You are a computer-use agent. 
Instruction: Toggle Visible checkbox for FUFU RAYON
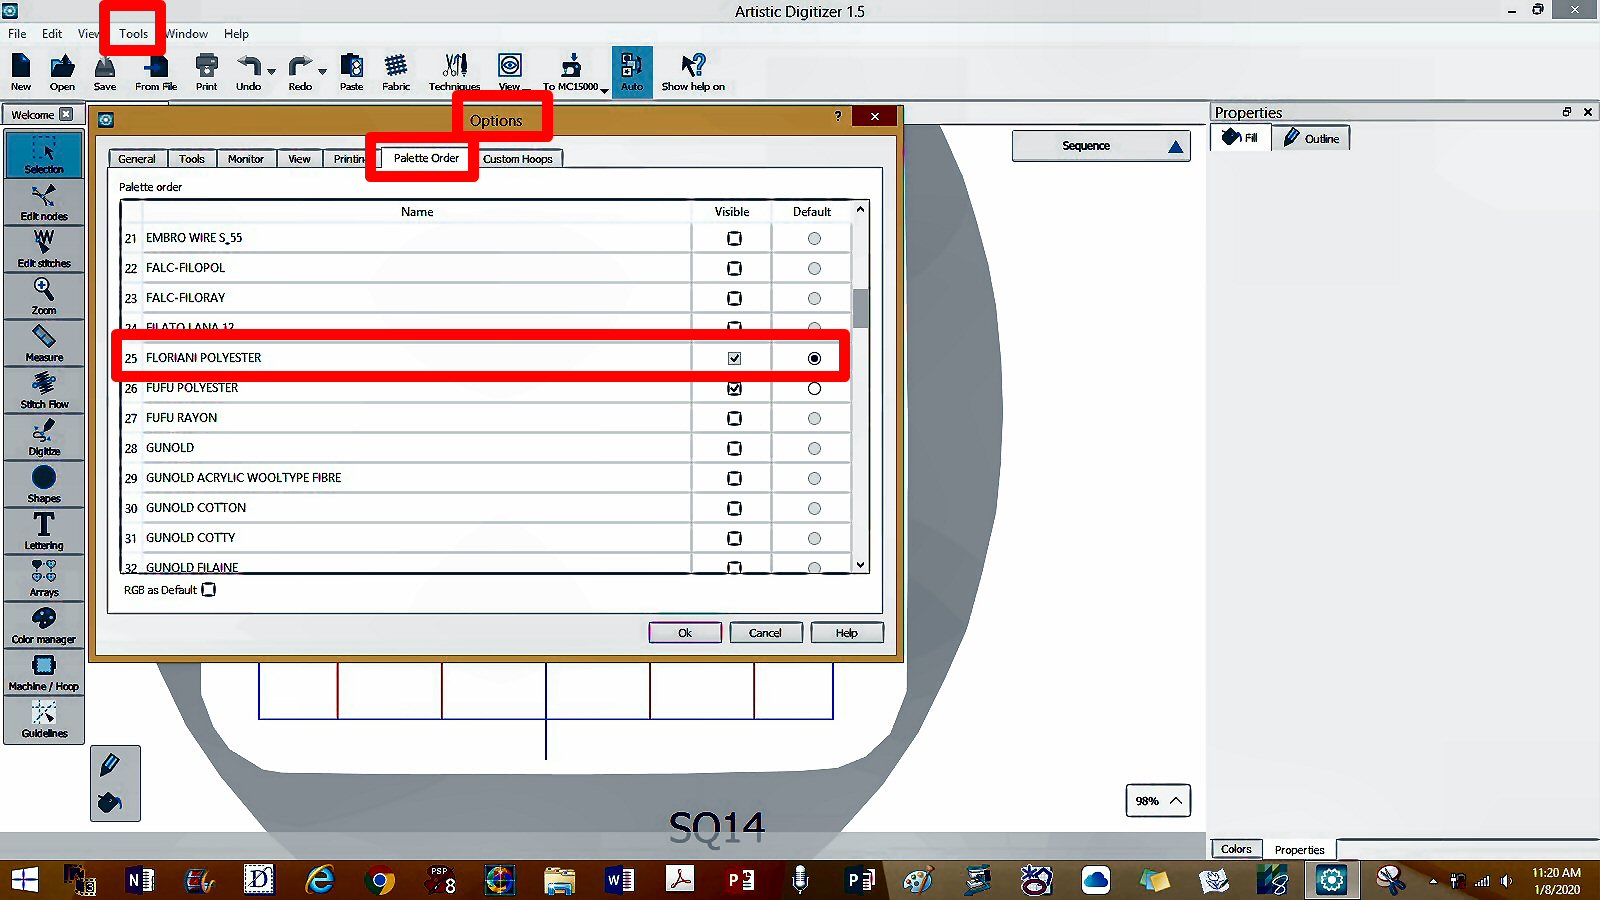pyautogui.click(x=734, y=418)
